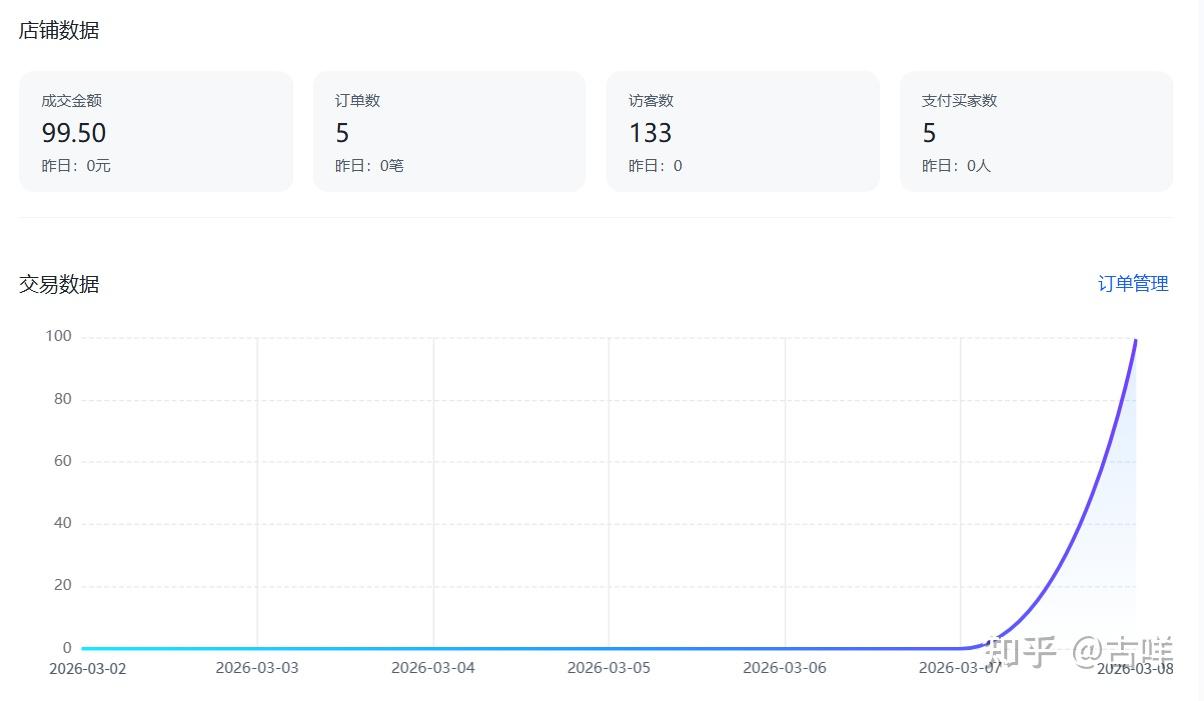
Task: Select the 支付买家数 stat card
Action: [x=1036, y=131]
